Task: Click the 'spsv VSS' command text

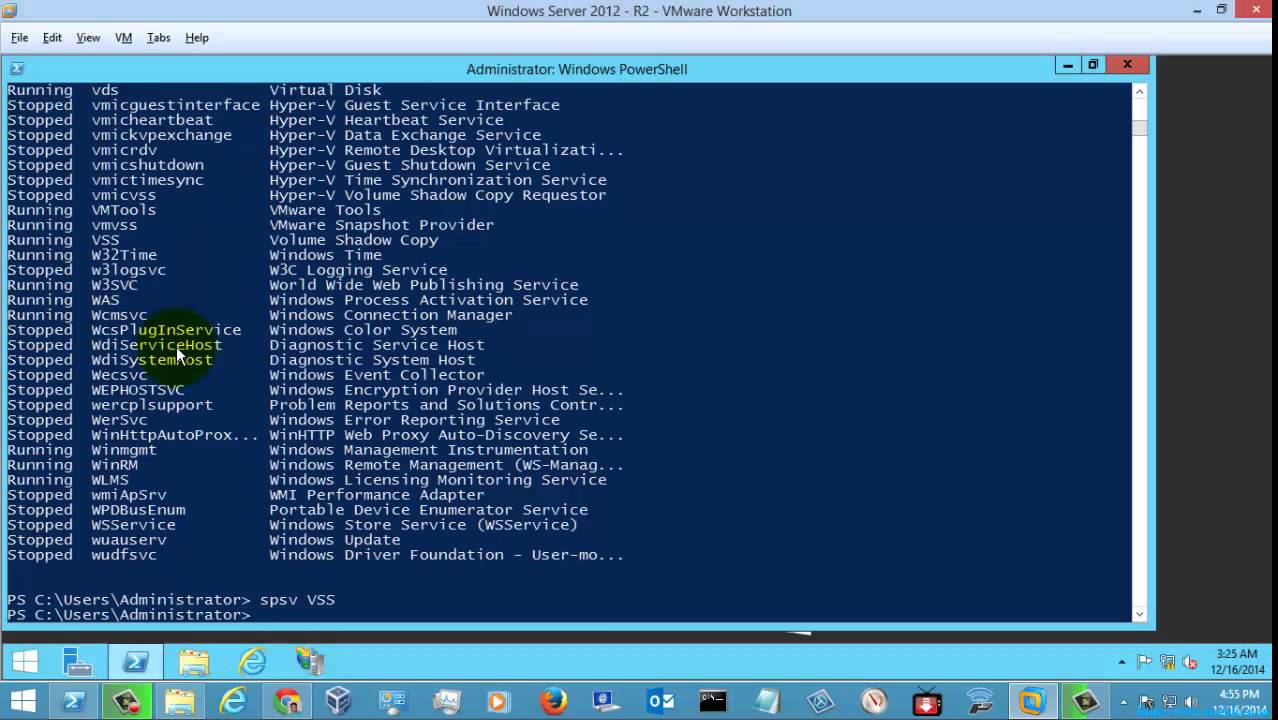Action: [x=297, y=600]
